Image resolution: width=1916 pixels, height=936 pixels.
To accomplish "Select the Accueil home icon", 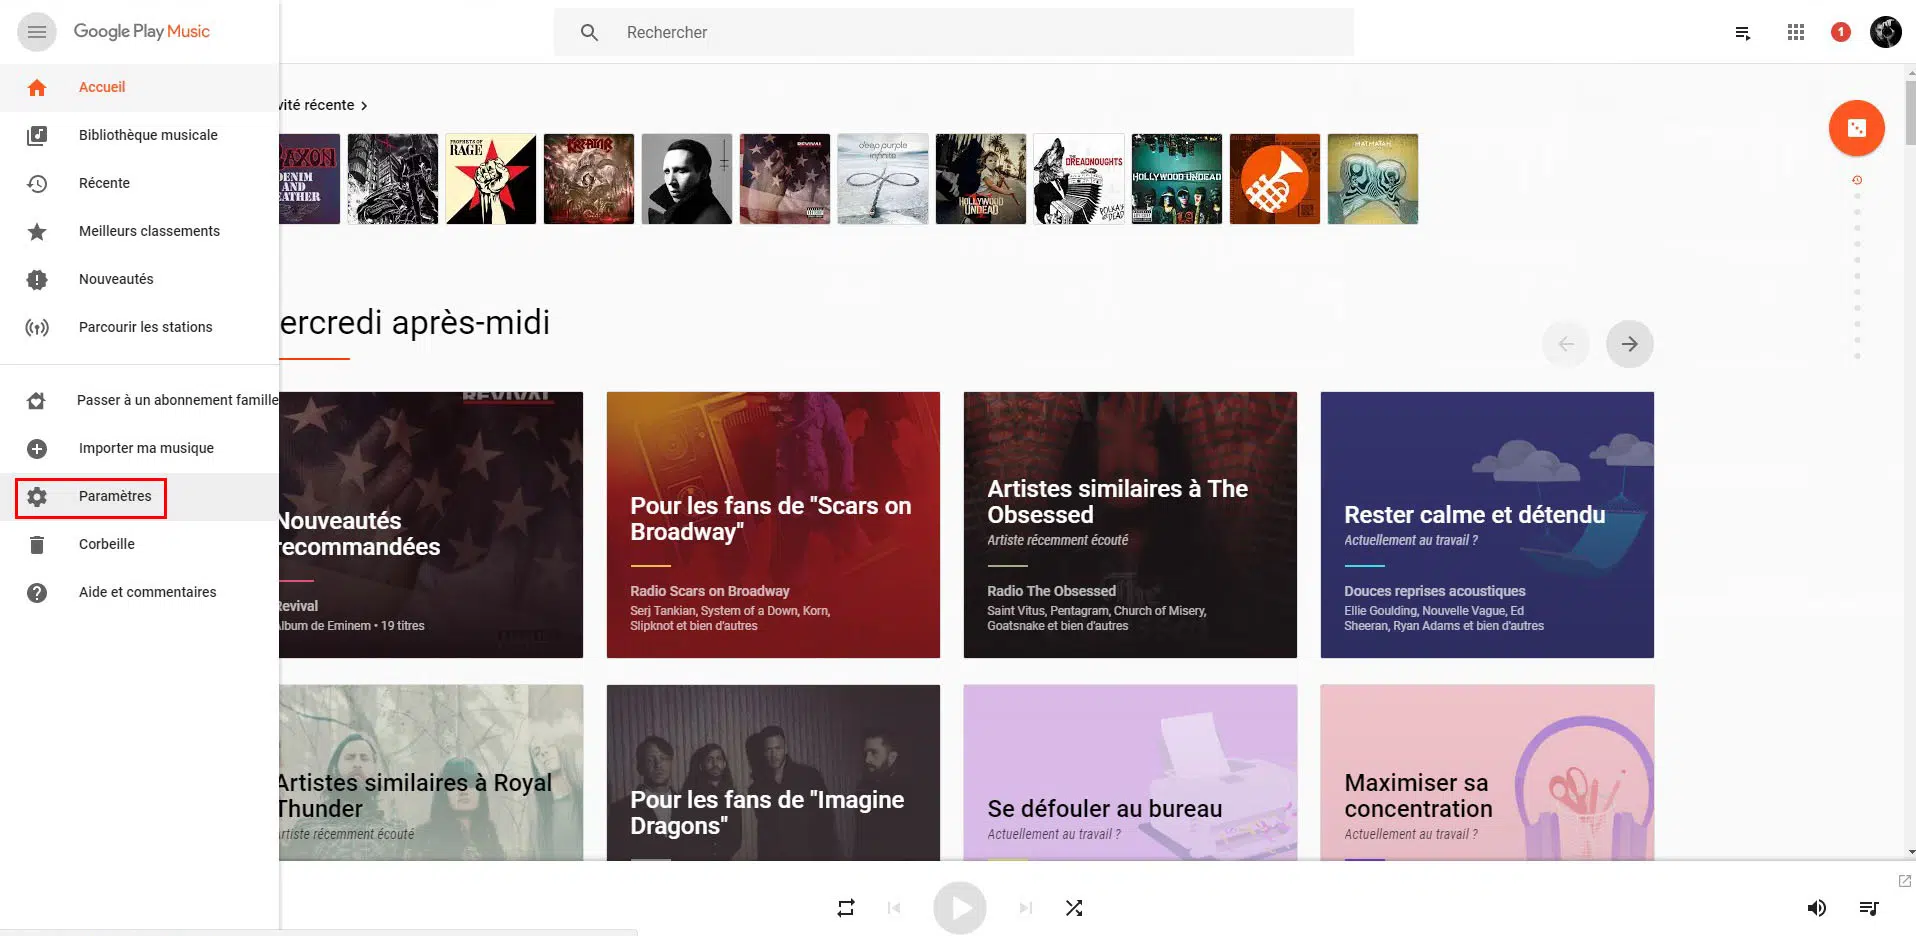I will click(x=37, y=88).
